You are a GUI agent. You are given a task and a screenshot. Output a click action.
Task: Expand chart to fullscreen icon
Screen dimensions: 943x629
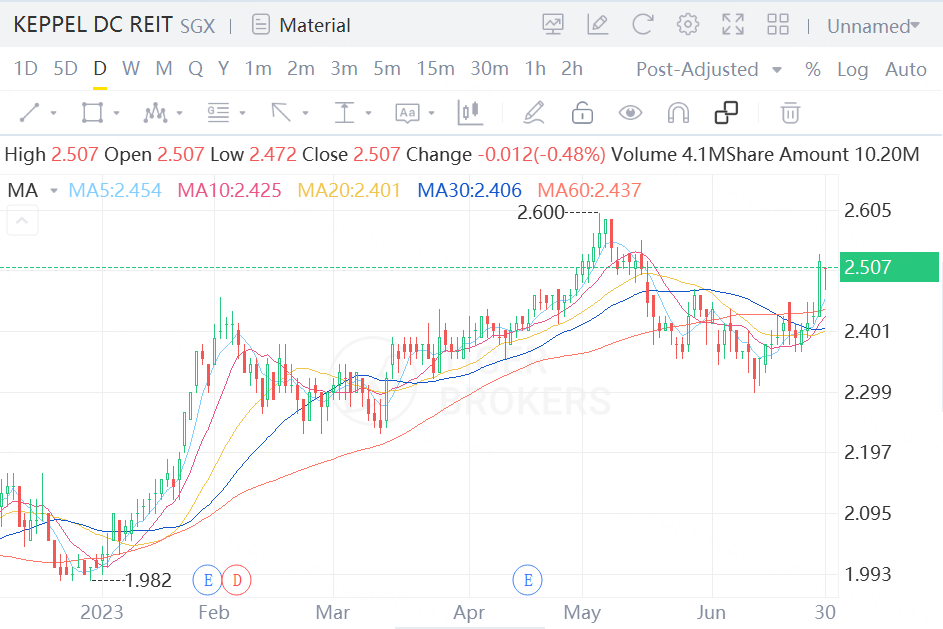pyautogui.click(x=733, y=25)
